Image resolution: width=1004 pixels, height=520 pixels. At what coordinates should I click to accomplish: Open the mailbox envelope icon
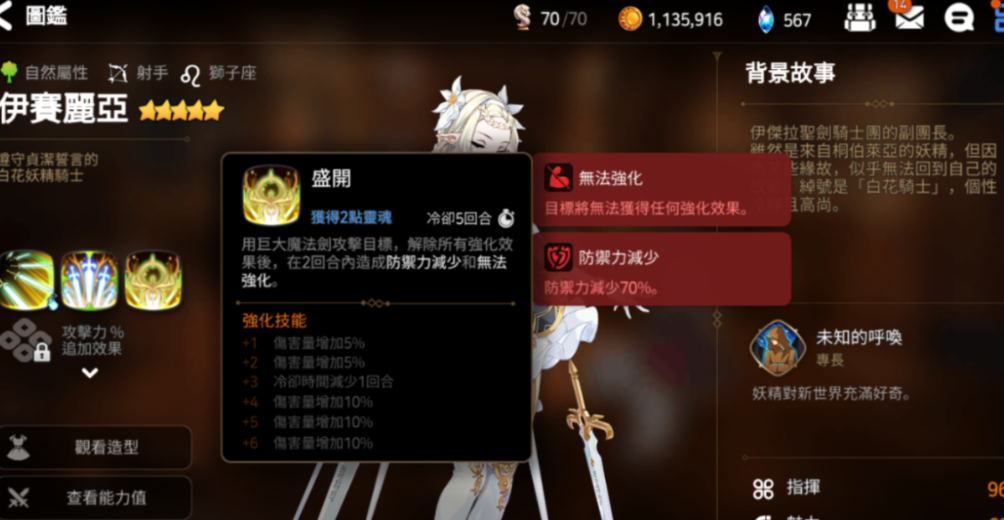point(909,19)
